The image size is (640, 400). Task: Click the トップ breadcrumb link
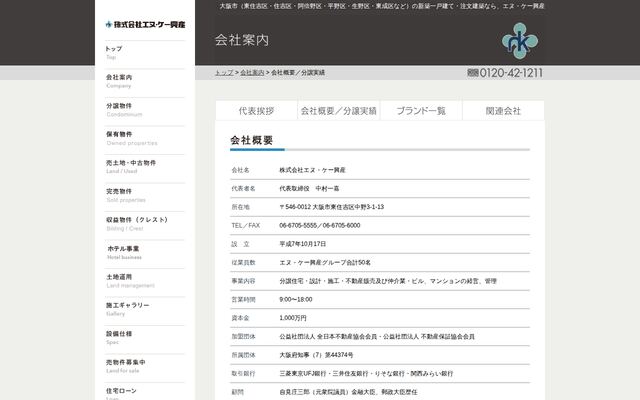(224, 73)
